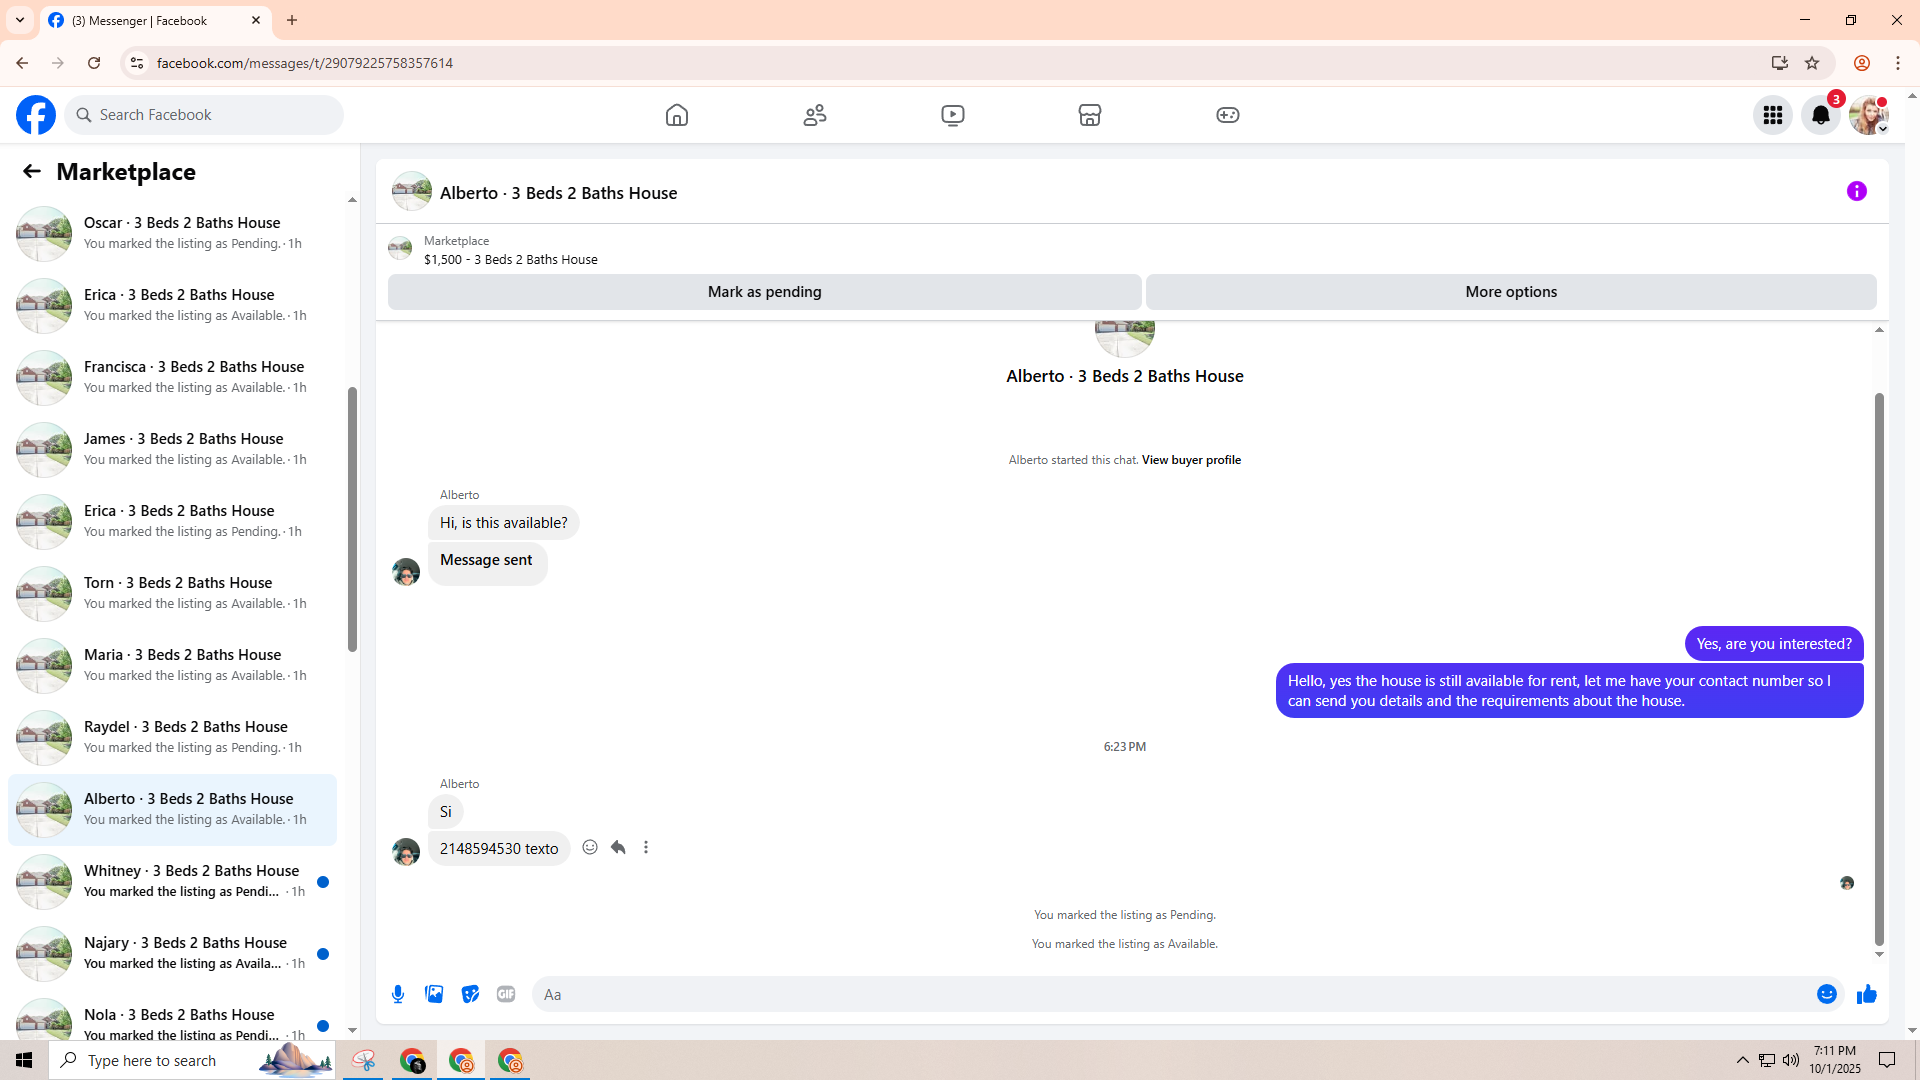Choose a sticker icon

pos(470,994)
